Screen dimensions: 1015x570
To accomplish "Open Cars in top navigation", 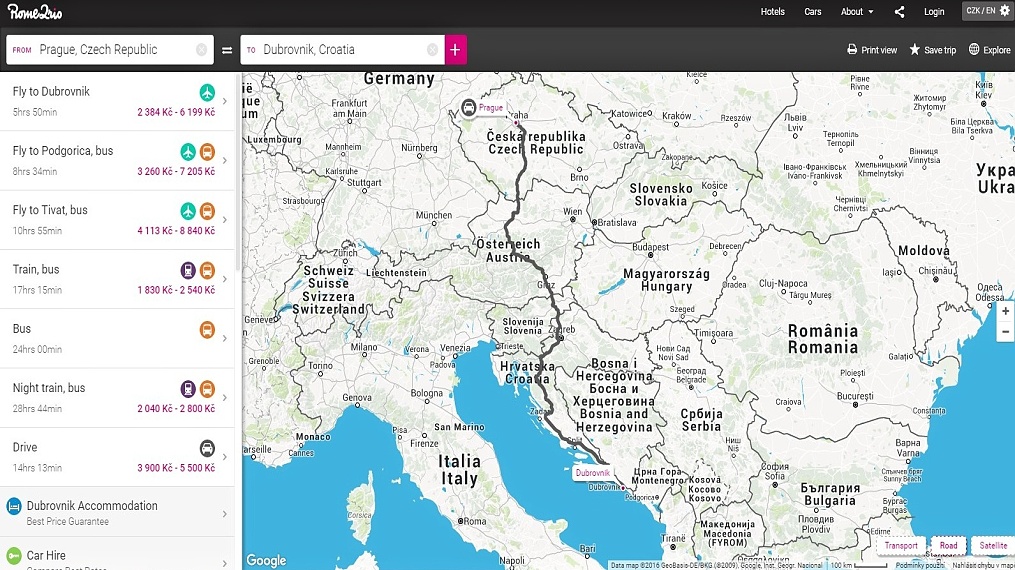I will (x=812, y=12).
